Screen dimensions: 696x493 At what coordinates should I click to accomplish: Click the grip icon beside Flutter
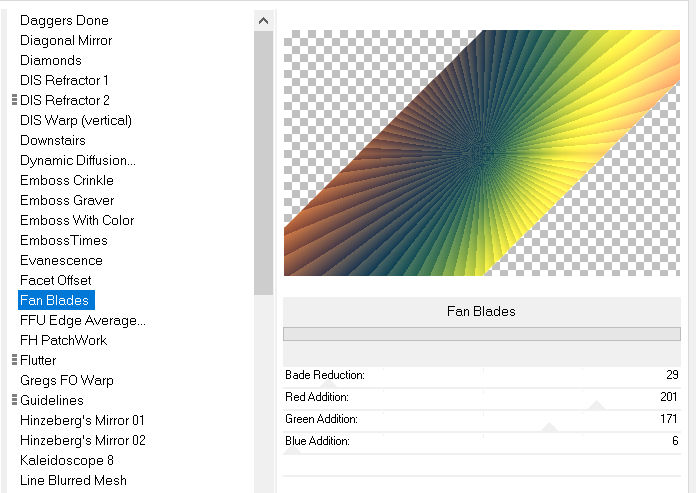coord(13,360)
